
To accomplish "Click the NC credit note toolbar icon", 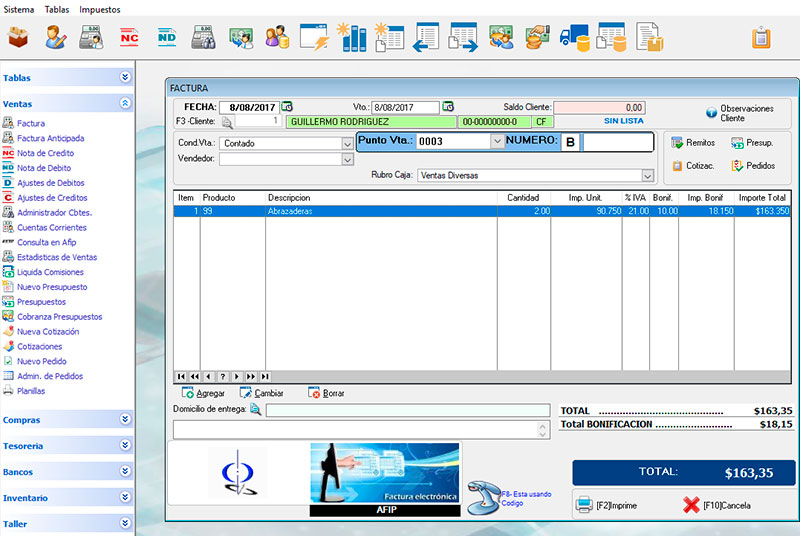I will tap(129, 38).
